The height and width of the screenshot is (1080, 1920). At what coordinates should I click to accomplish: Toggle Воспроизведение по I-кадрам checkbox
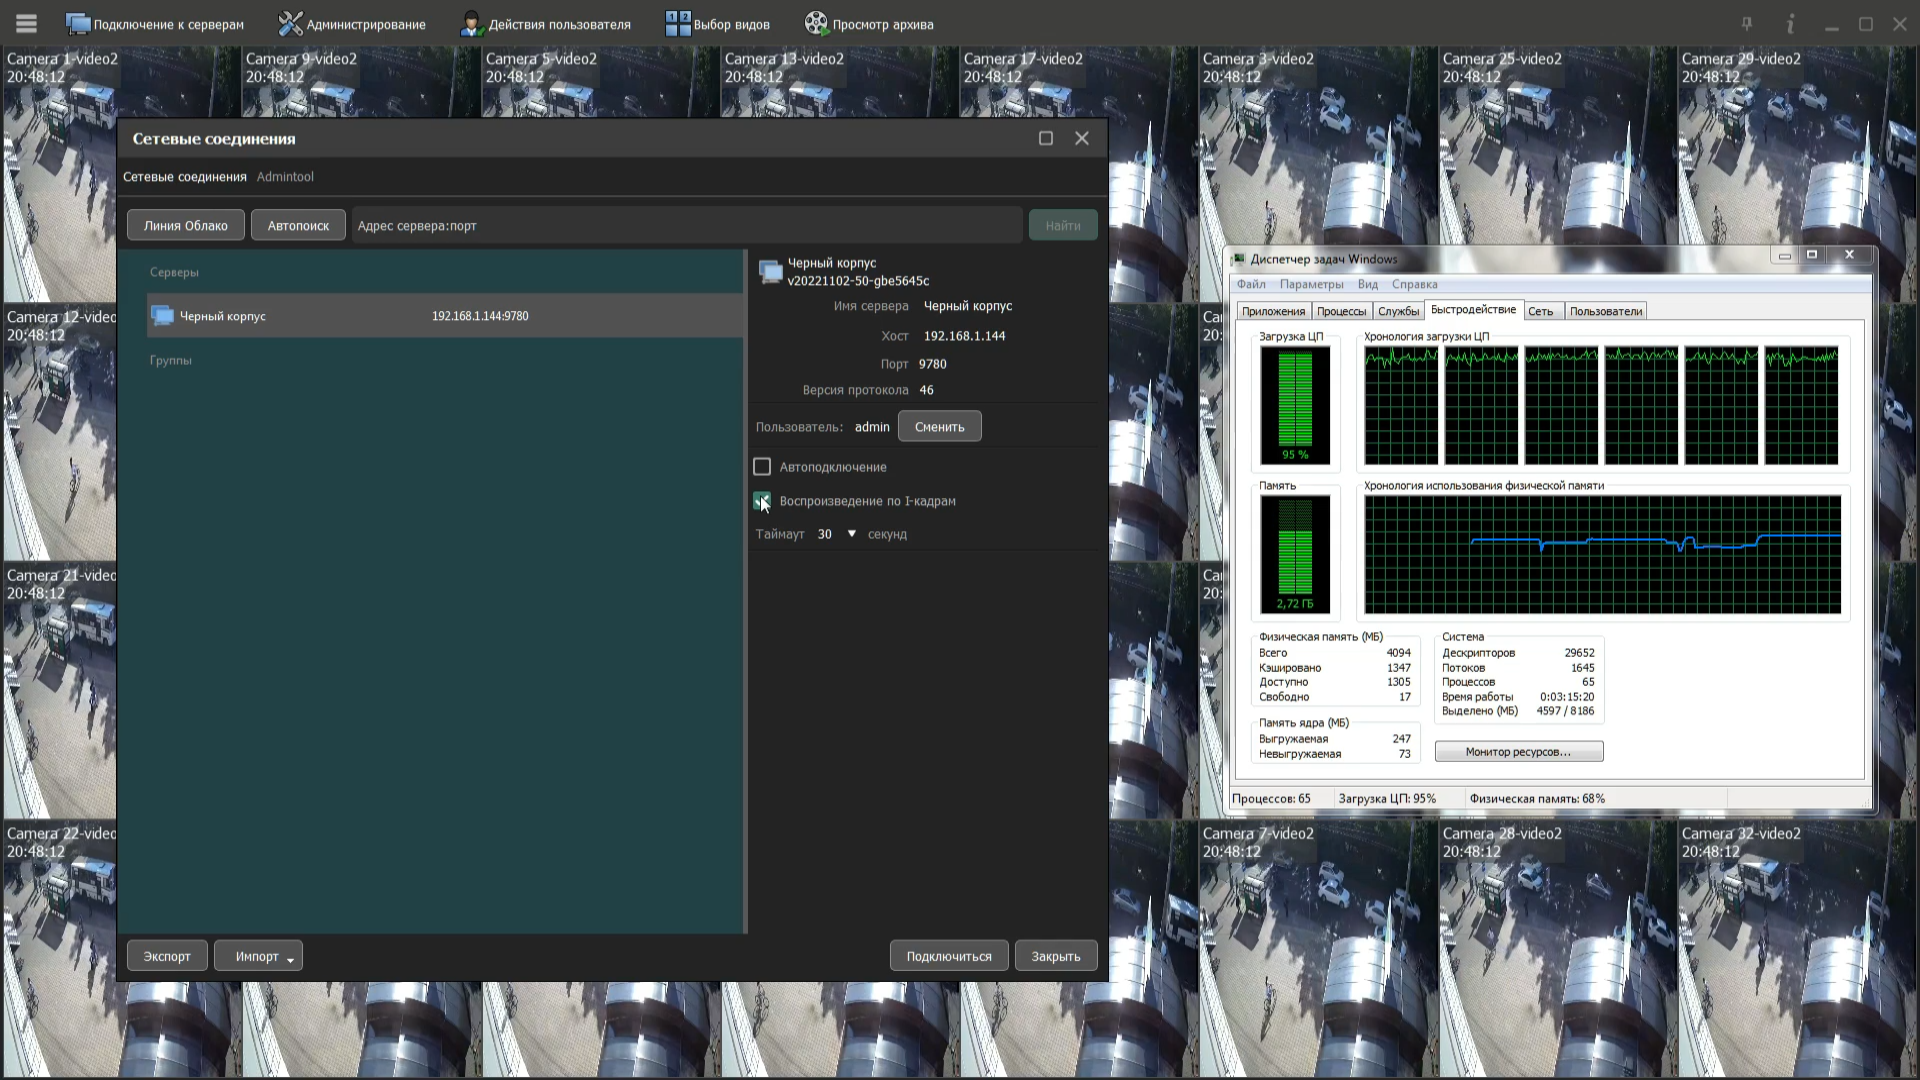(762, 501)
